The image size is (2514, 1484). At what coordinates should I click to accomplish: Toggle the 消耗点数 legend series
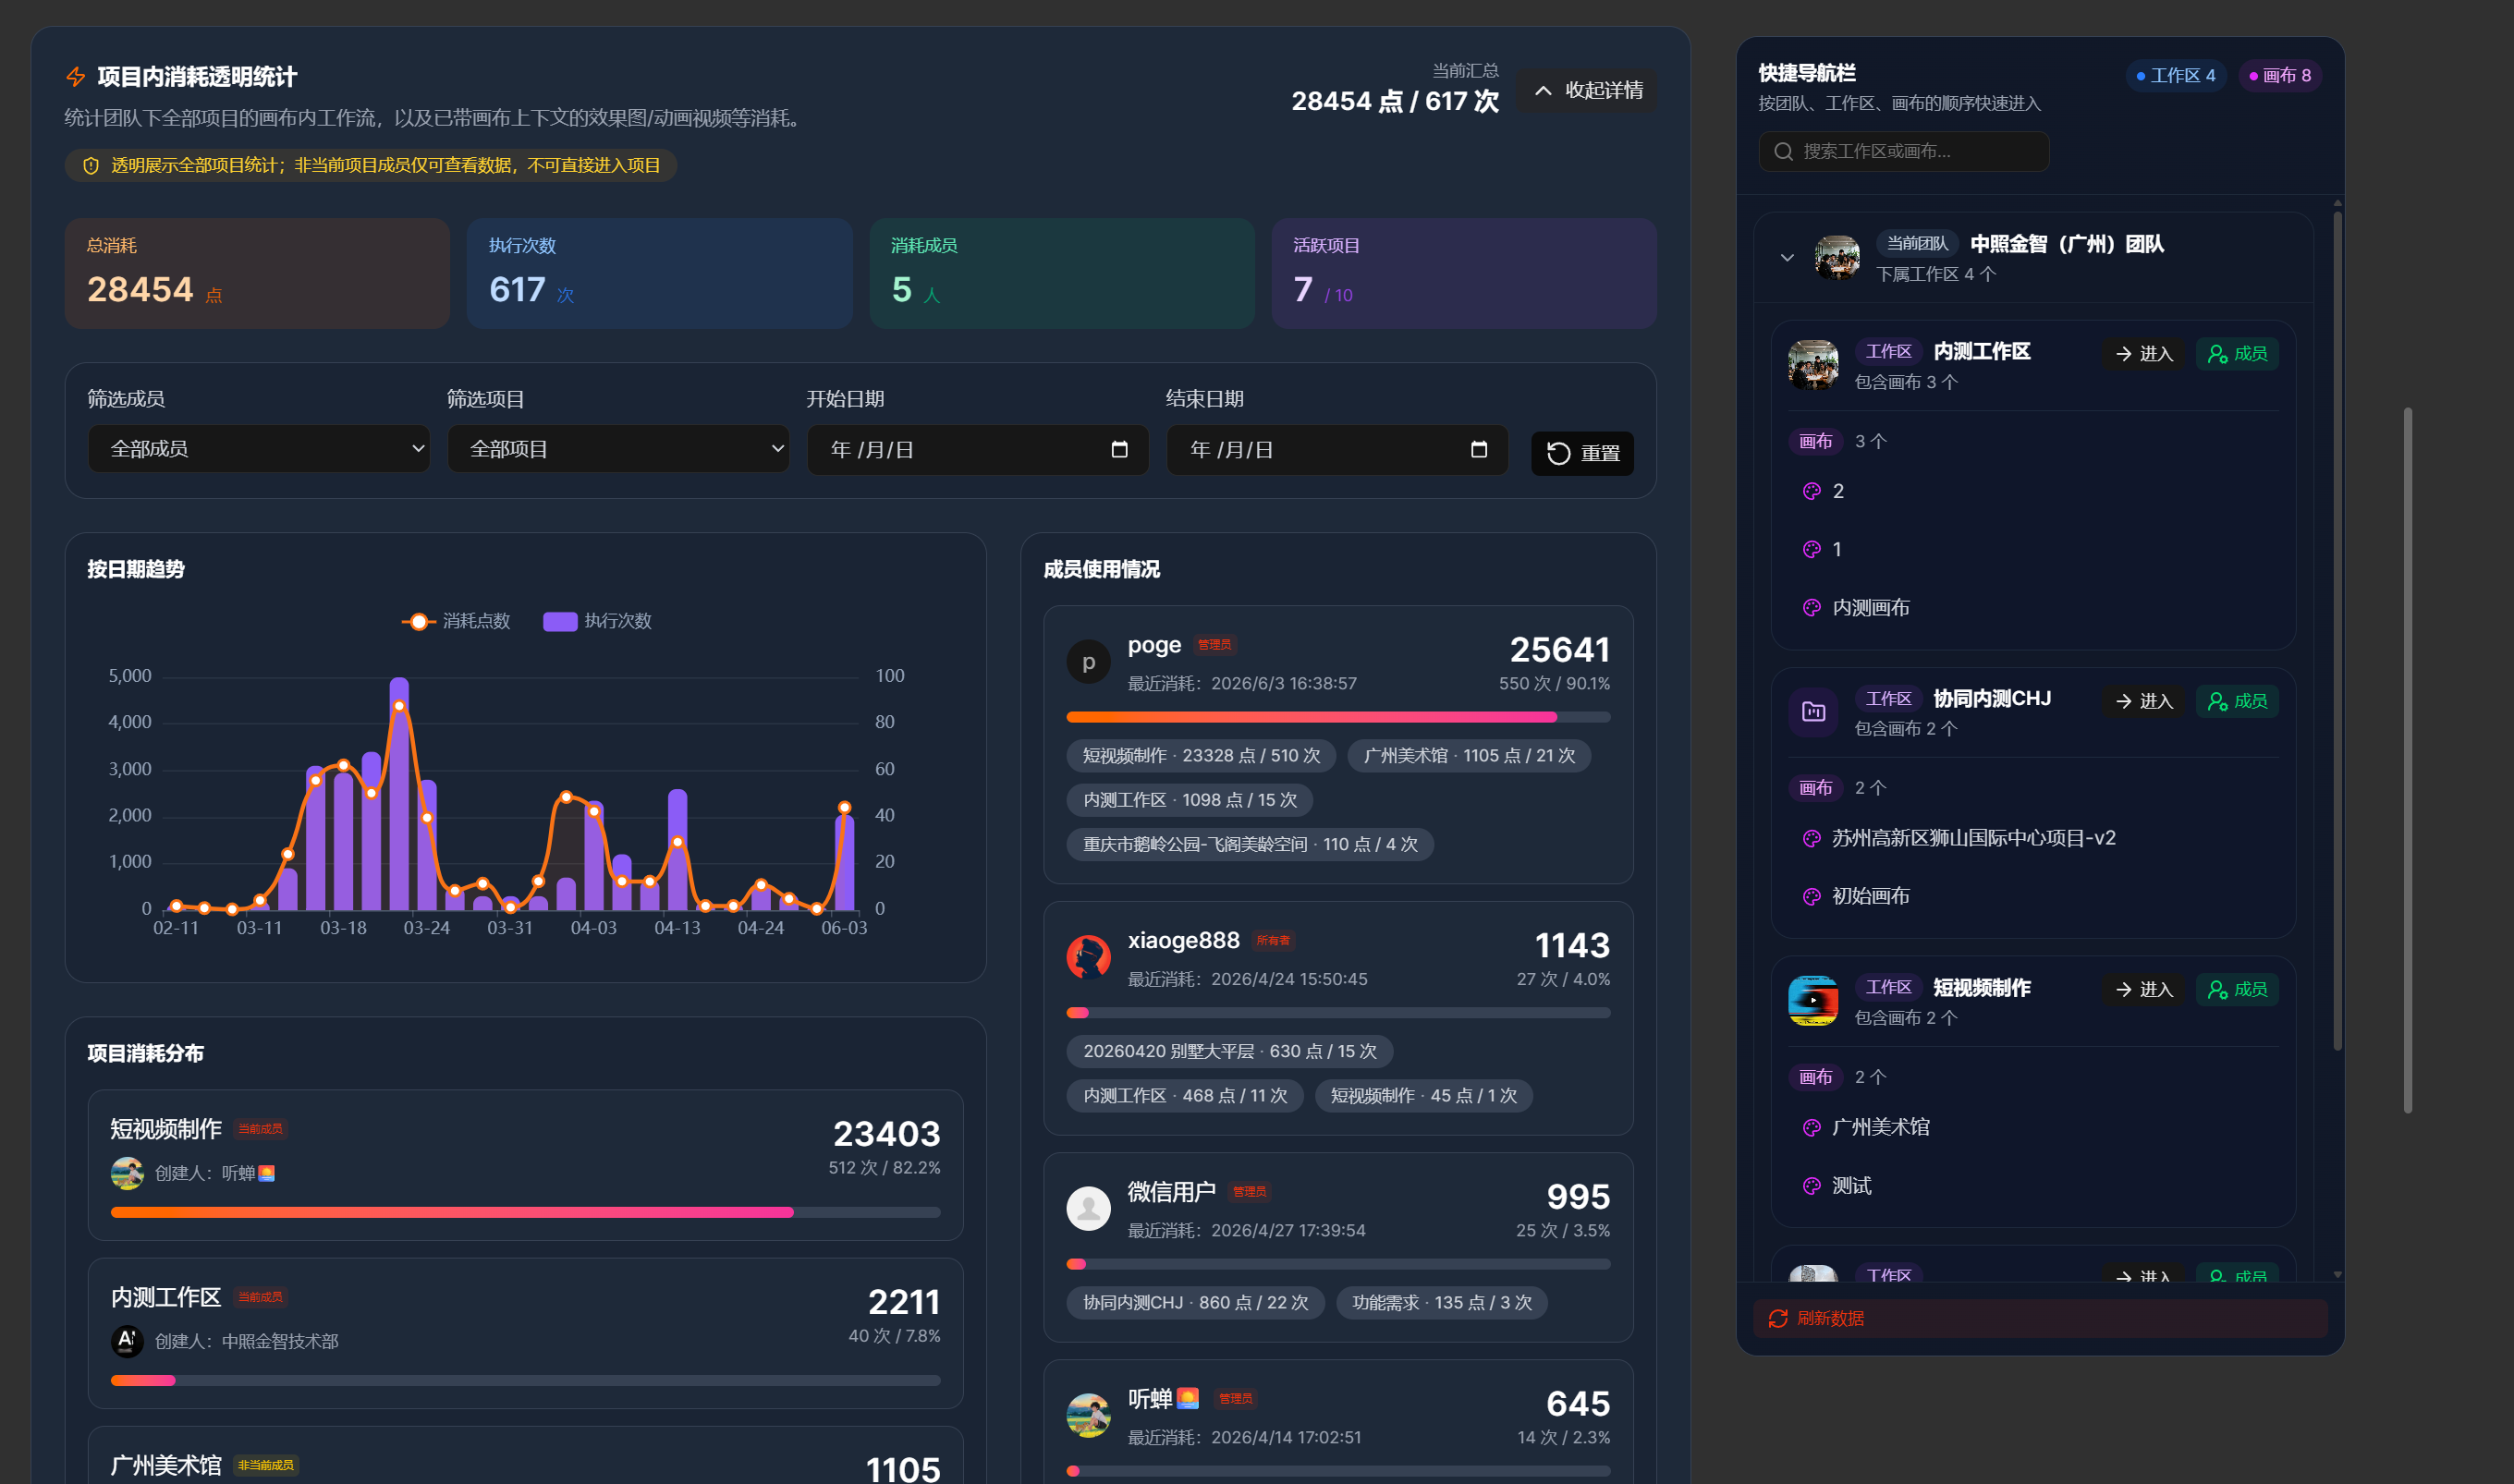(x=456, y=621)
